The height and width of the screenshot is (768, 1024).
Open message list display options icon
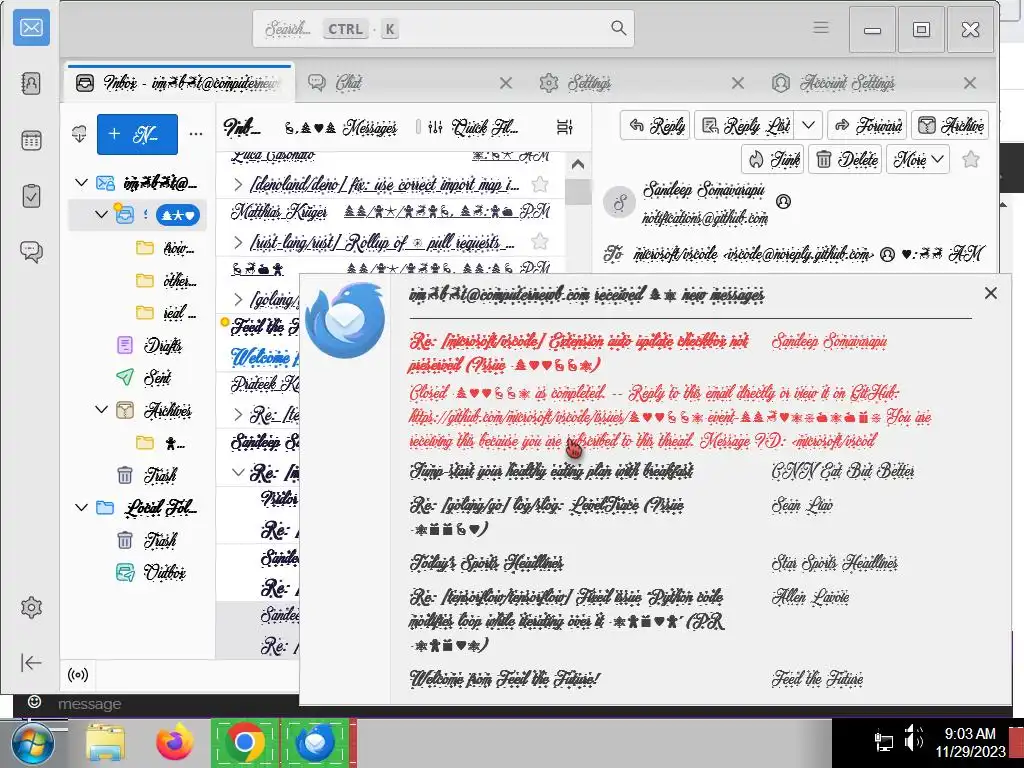point(564,127)
